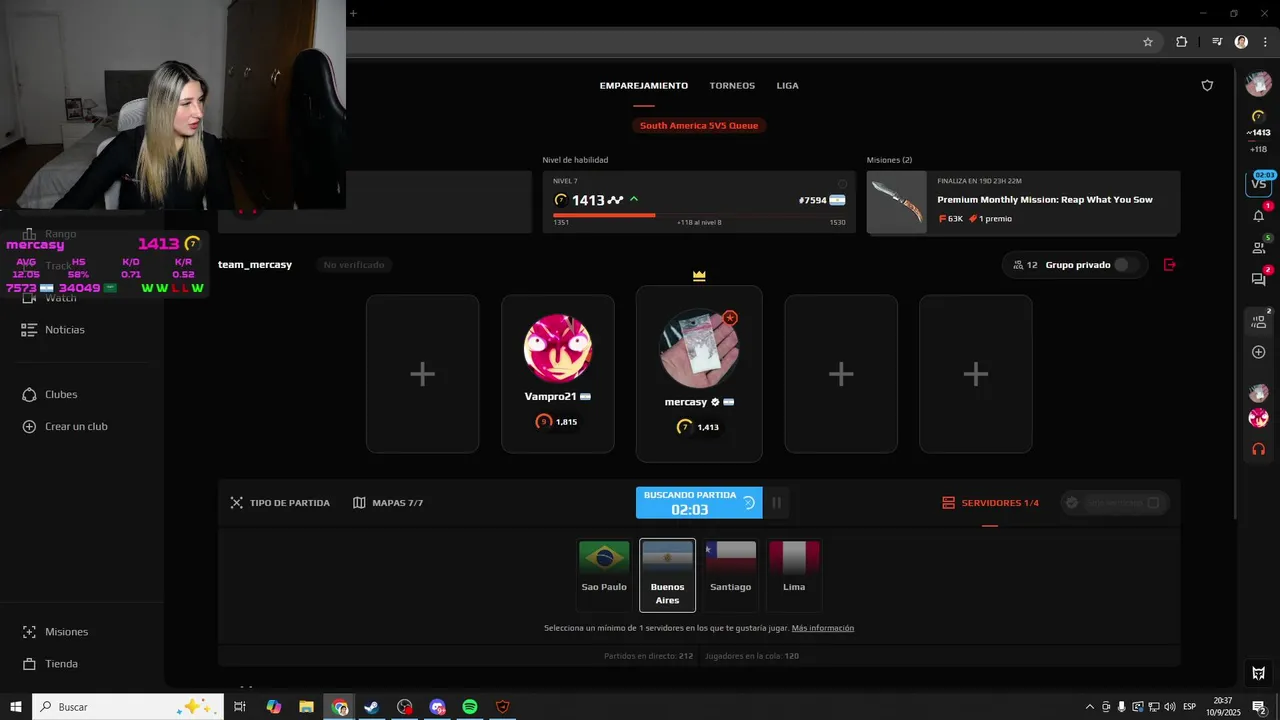Open the Task View taskbar button

(240, 707)
